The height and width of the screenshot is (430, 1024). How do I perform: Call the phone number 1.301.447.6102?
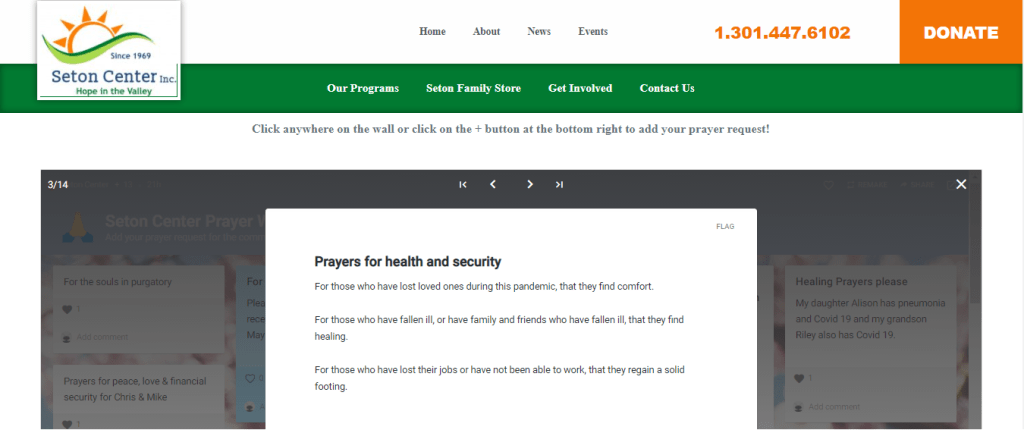782,33
